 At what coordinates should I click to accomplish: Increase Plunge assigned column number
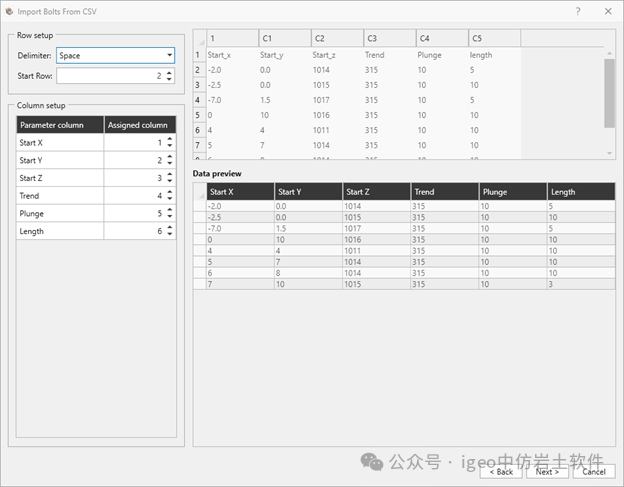pos(169,209)
